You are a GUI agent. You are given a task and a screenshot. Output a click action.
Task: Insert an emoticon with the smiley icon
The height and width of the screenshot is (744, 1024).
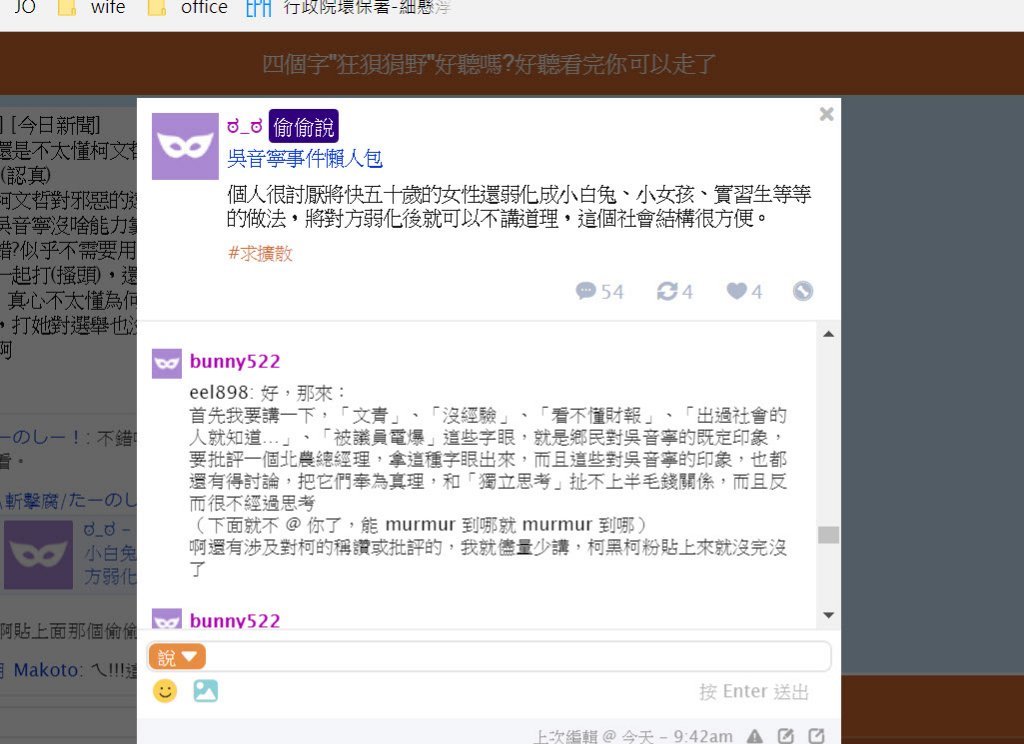(x=165, y=690)
